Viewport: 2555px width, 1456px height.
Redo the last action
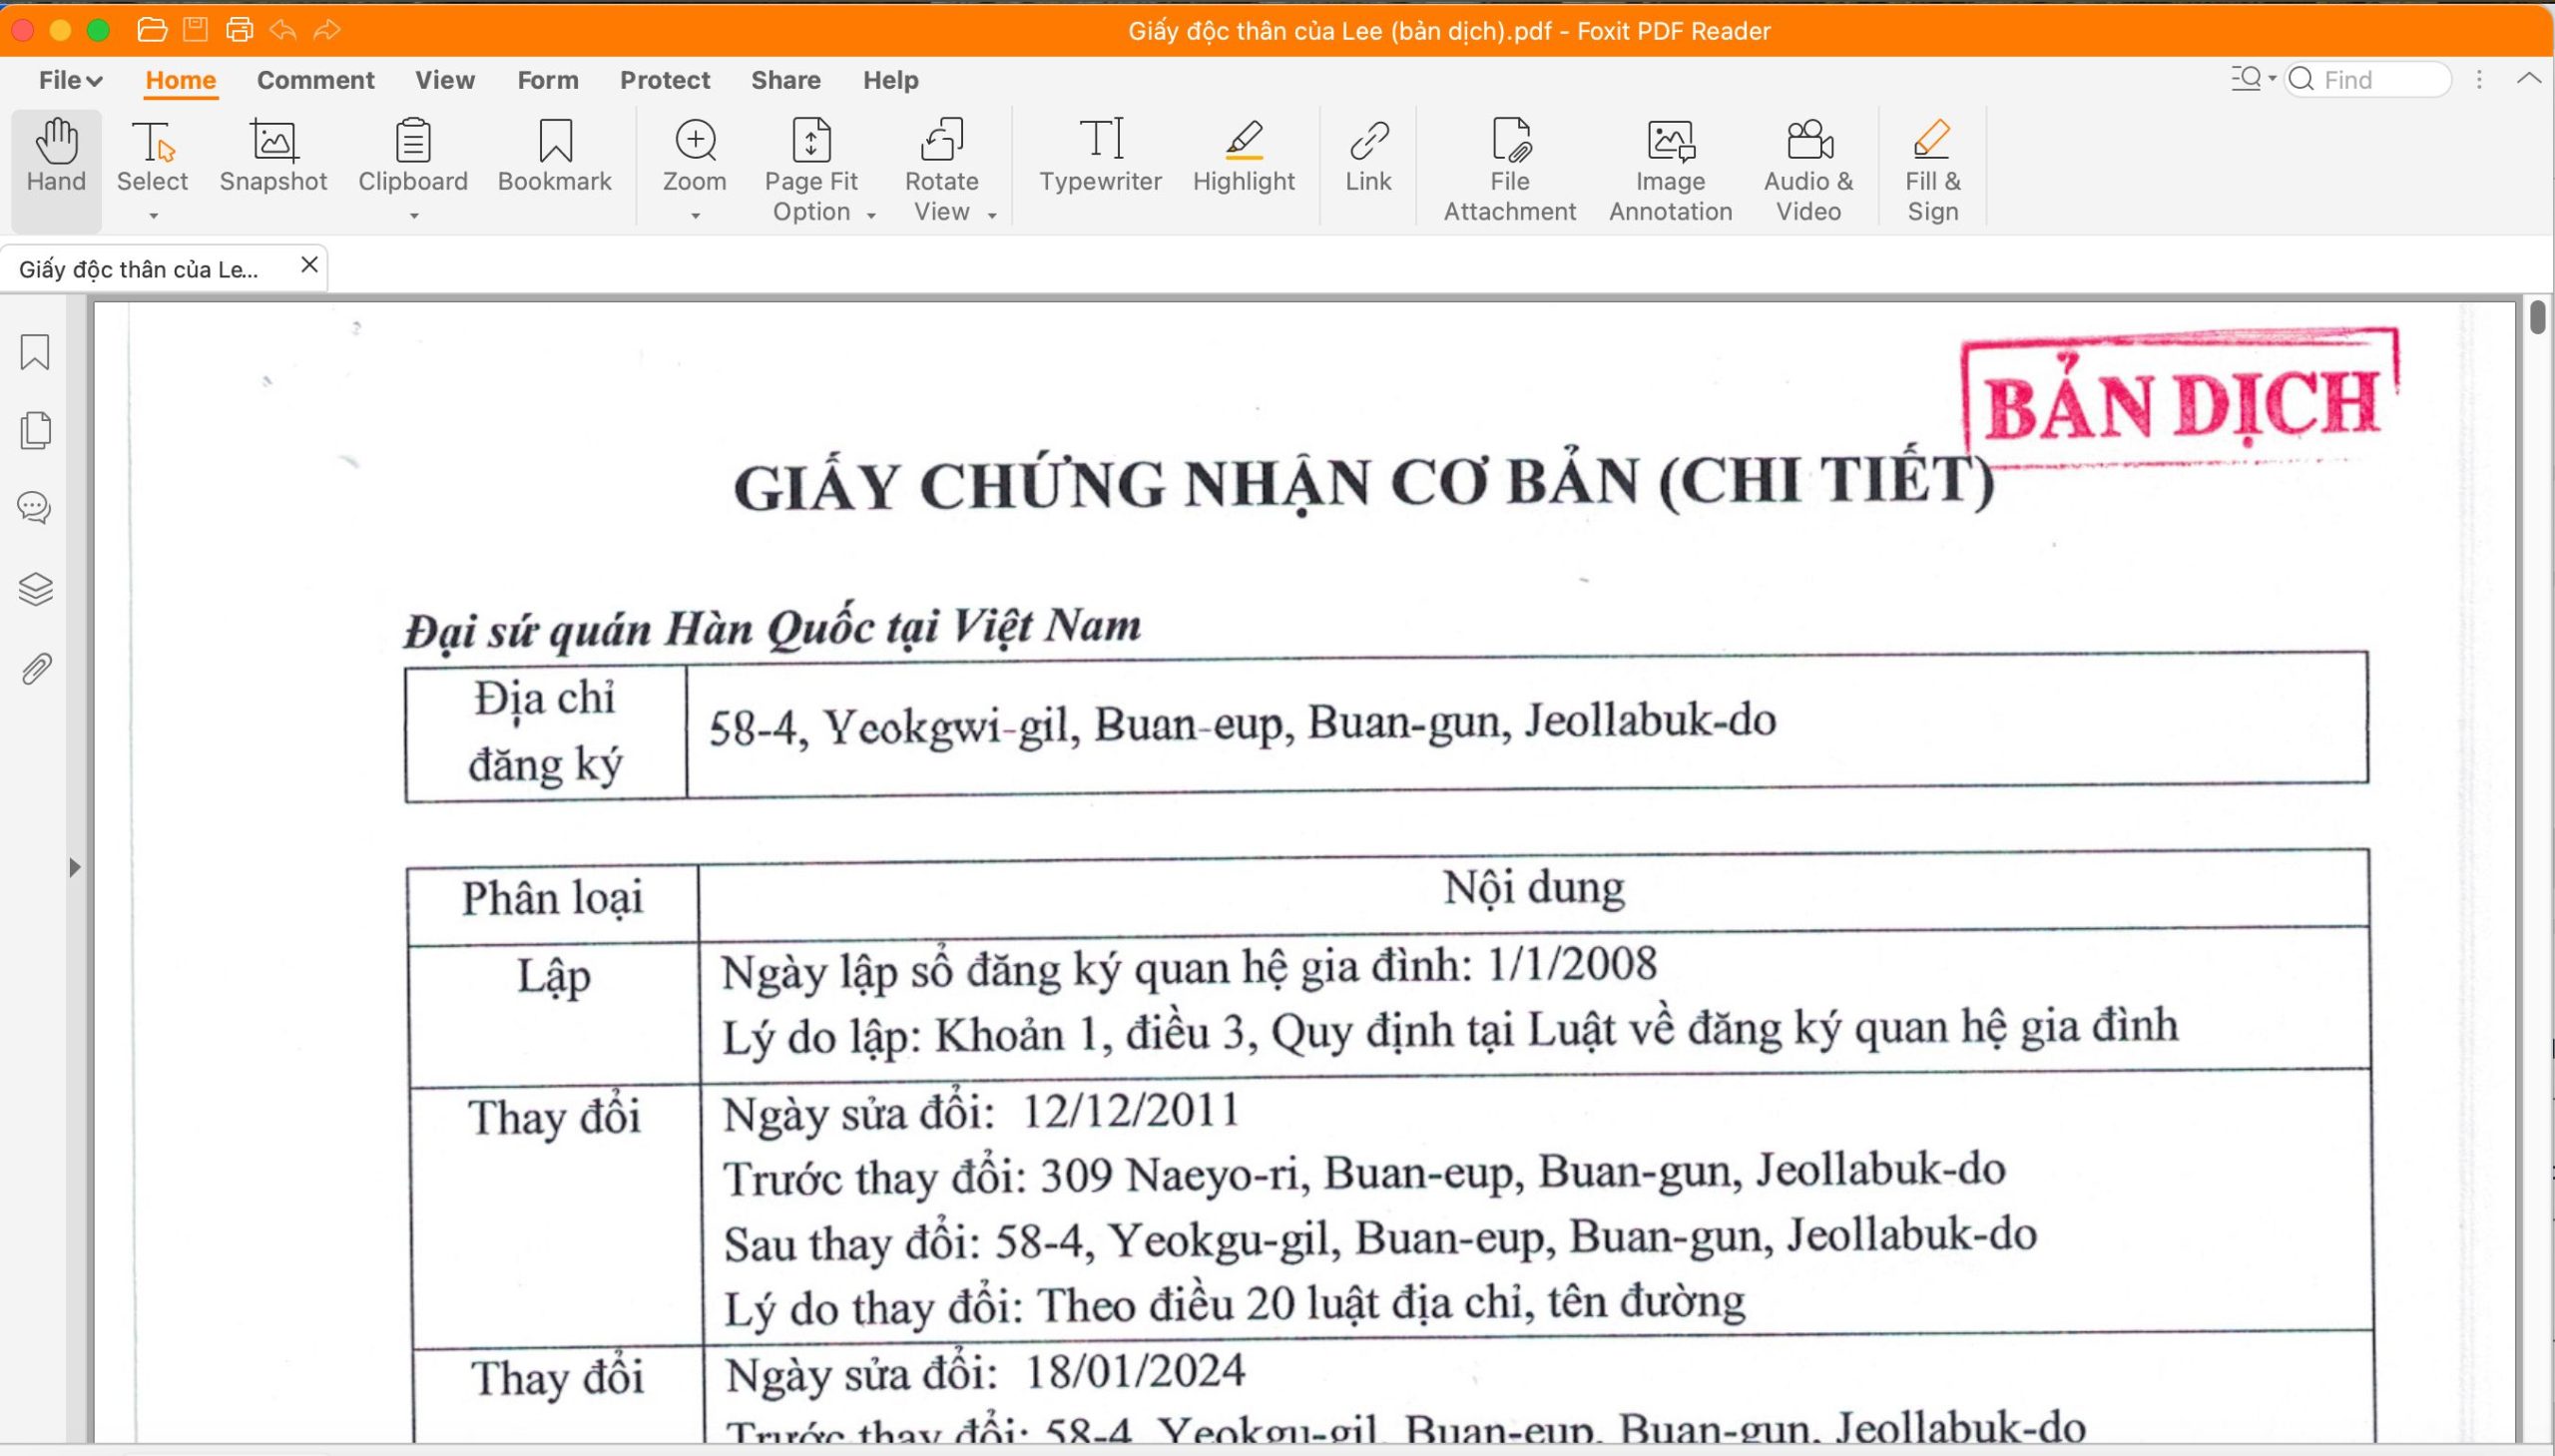click(327, 30)
